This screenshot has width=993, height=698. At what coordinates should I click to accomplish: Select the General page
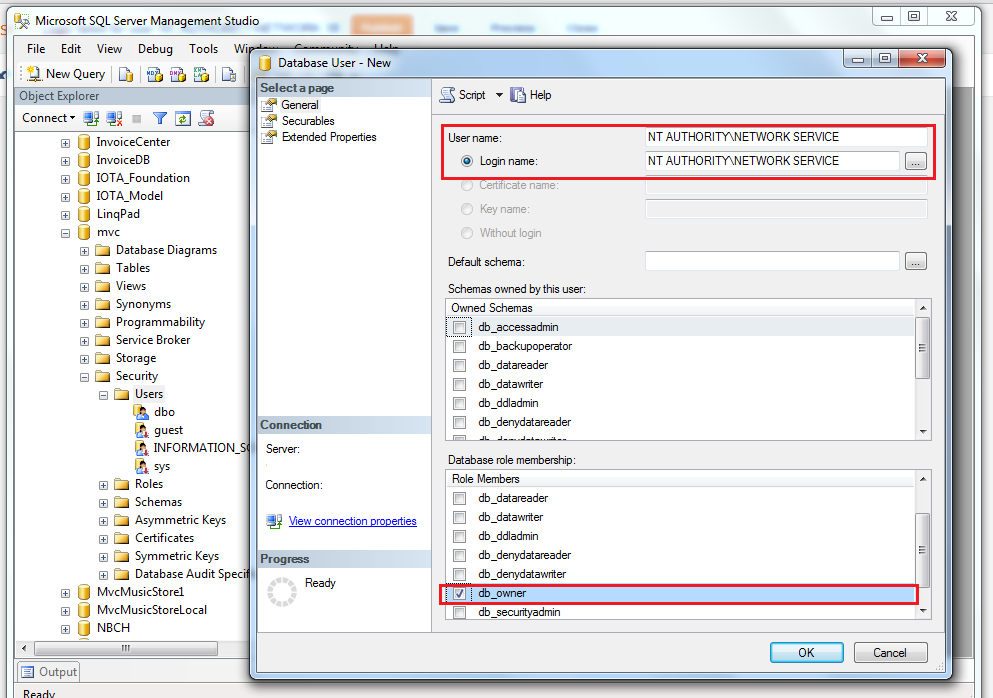pos(300,105)
